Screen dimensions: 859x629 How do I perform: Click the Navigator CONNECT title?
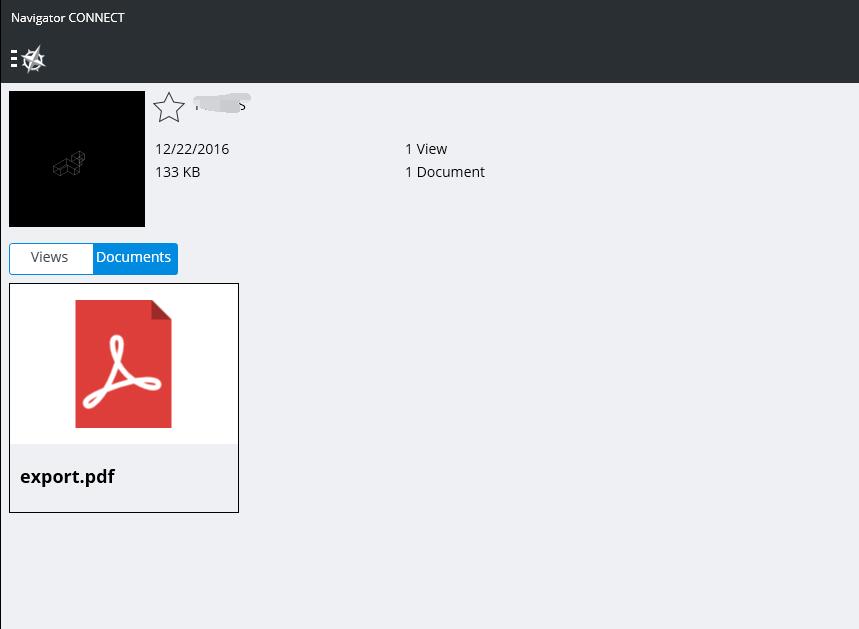pyautogui.click(x=68, y=18)
